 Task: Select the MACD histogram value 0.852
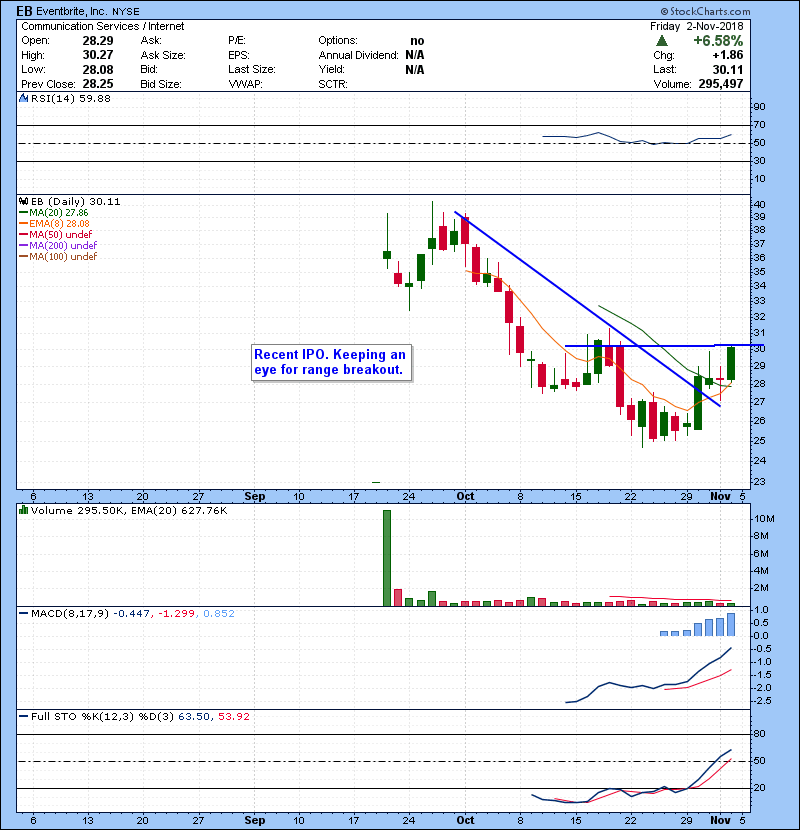(219, 614)
